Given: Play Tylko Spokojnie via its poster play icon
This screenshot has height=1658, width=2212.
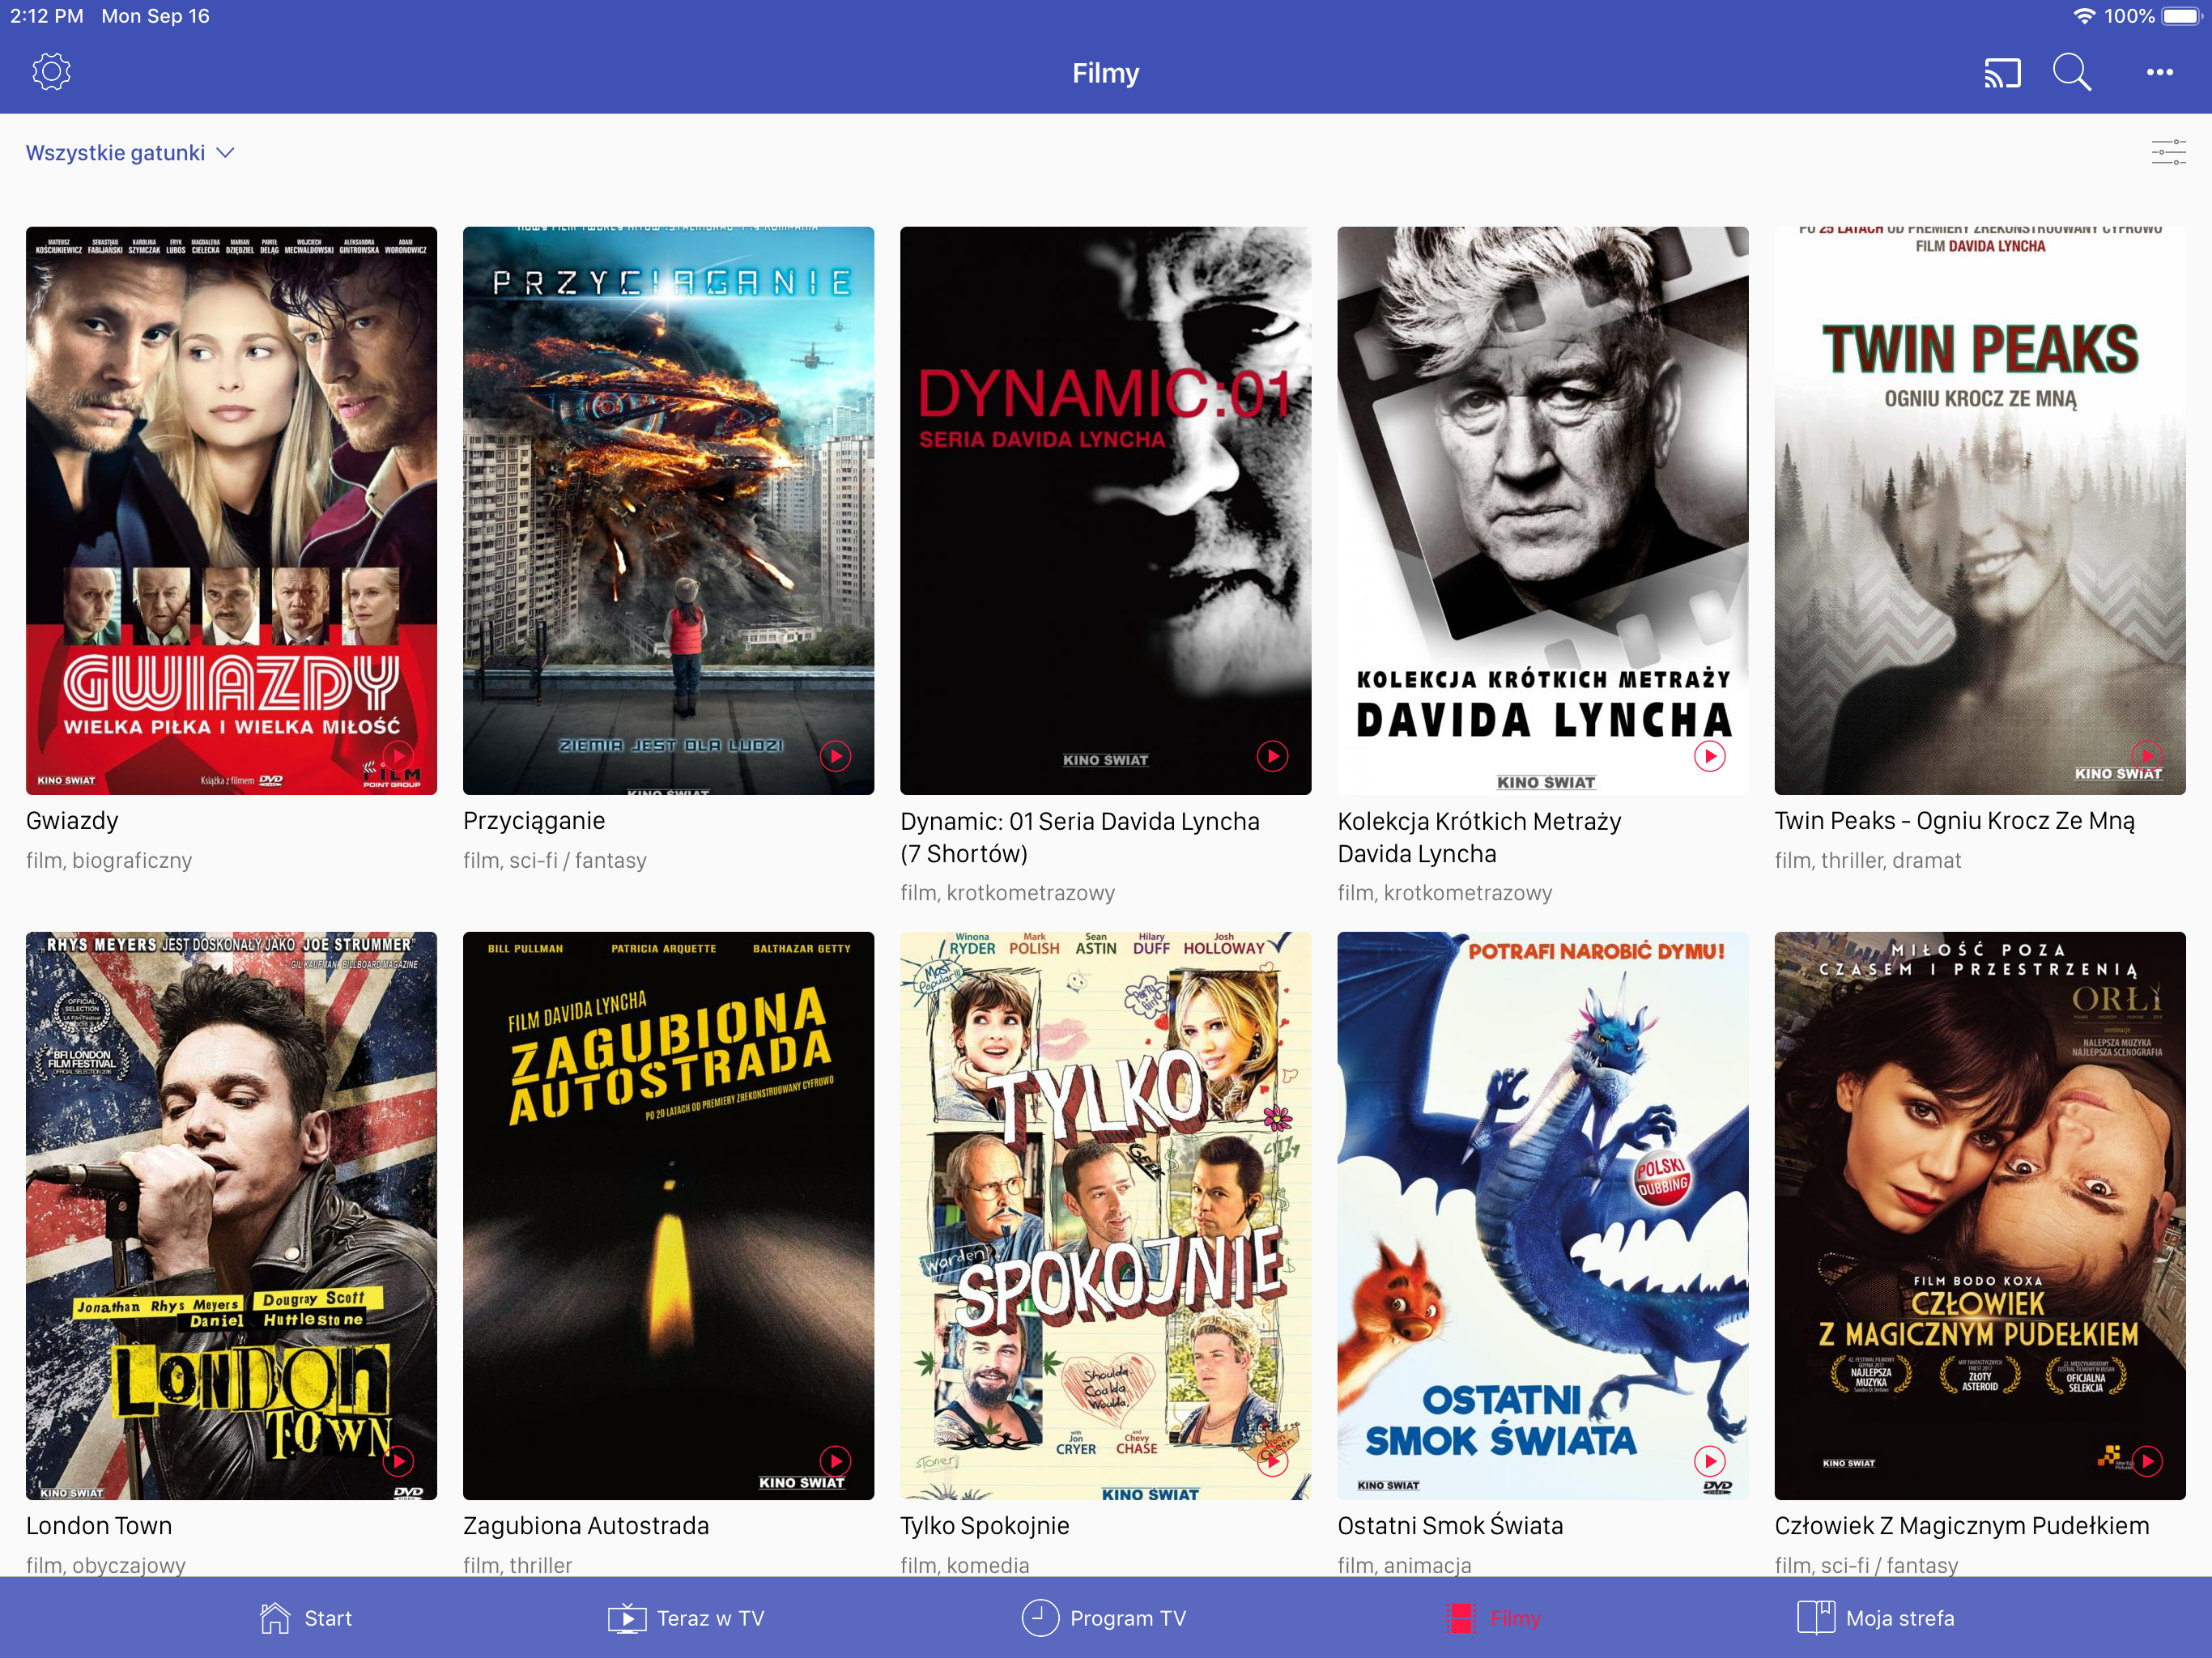Looking at the screenshot, I should 1272,1461.
